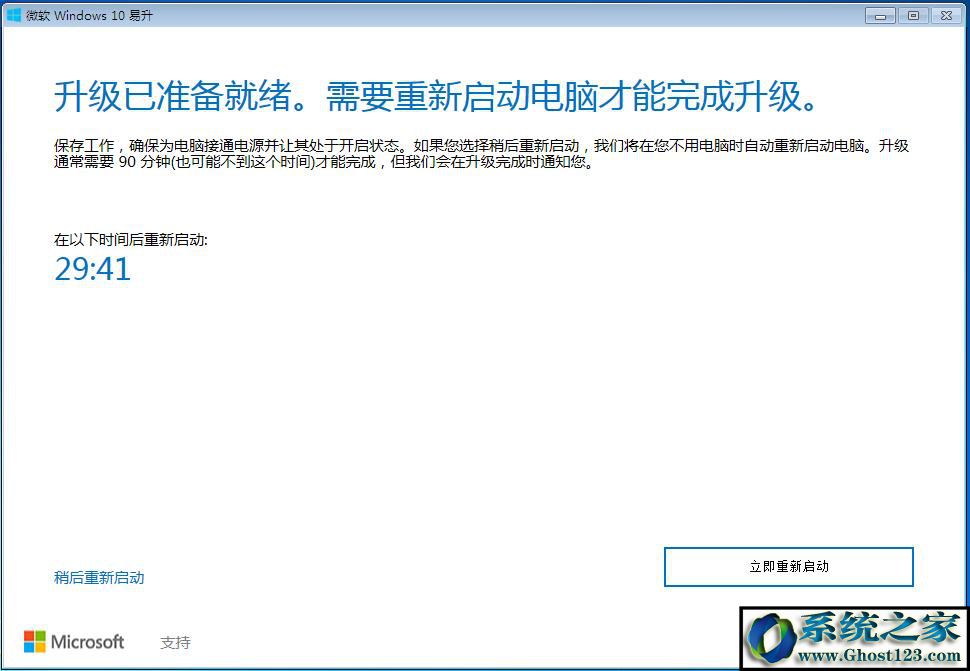Close the Windows 10 易升 window
The height and width of the screenshot is (671, 970).
pos(946,16)
